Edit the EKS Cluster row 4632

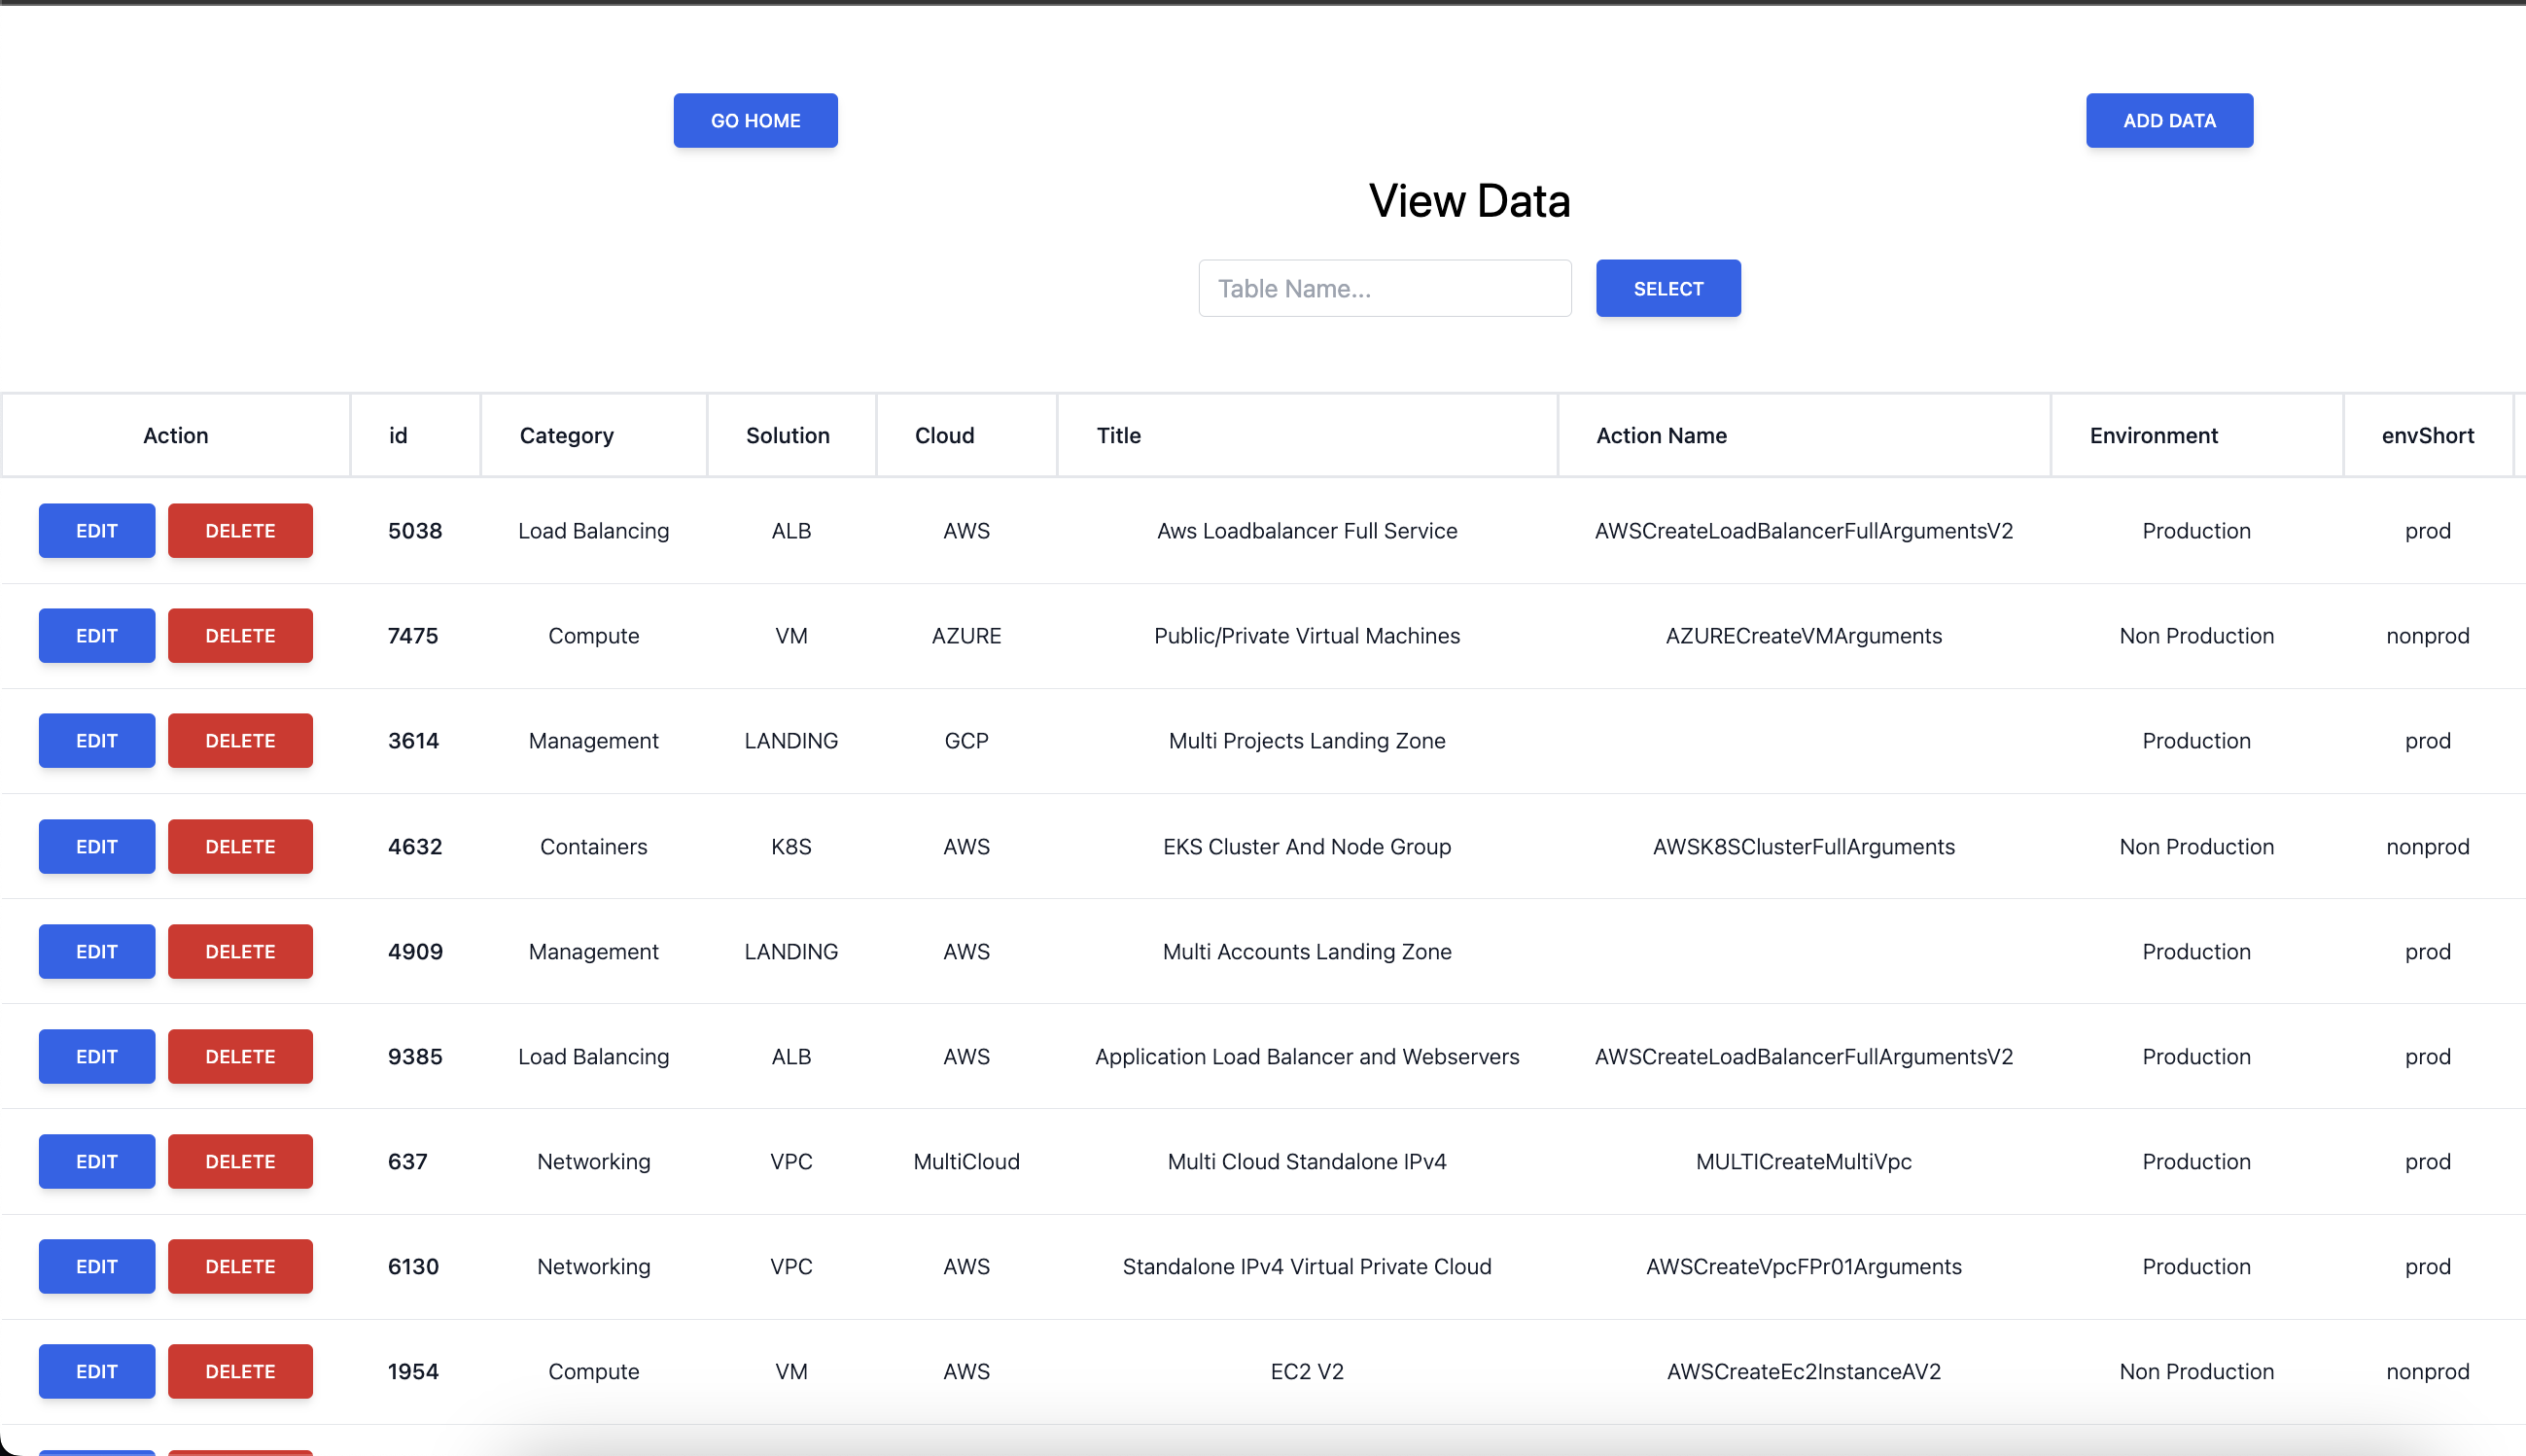point(97,847)
